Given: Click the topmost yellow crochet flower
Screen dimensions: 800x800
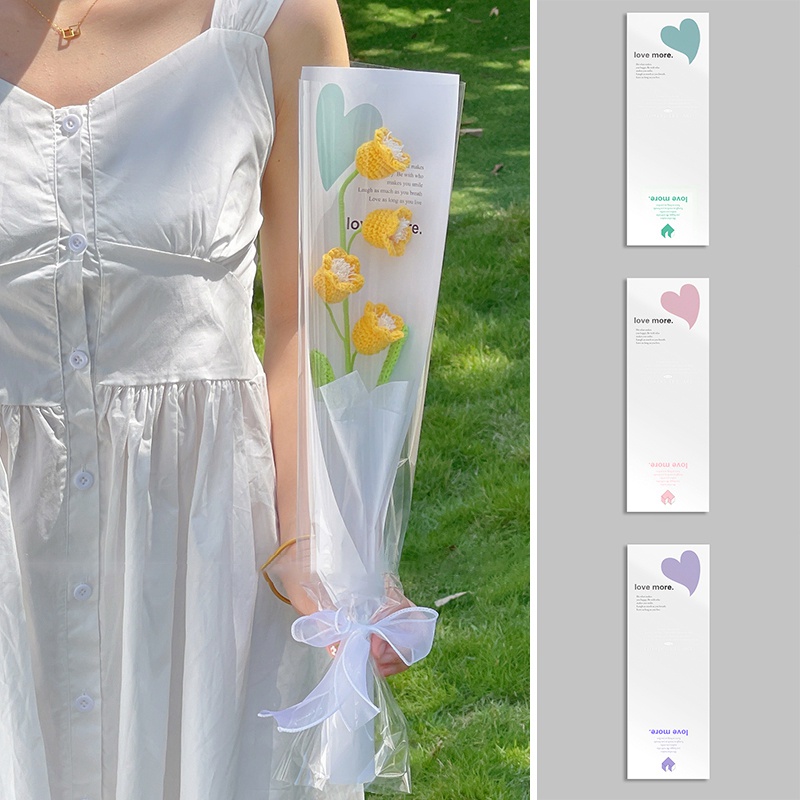Looking at the screenshot, I should coord(383,153).
